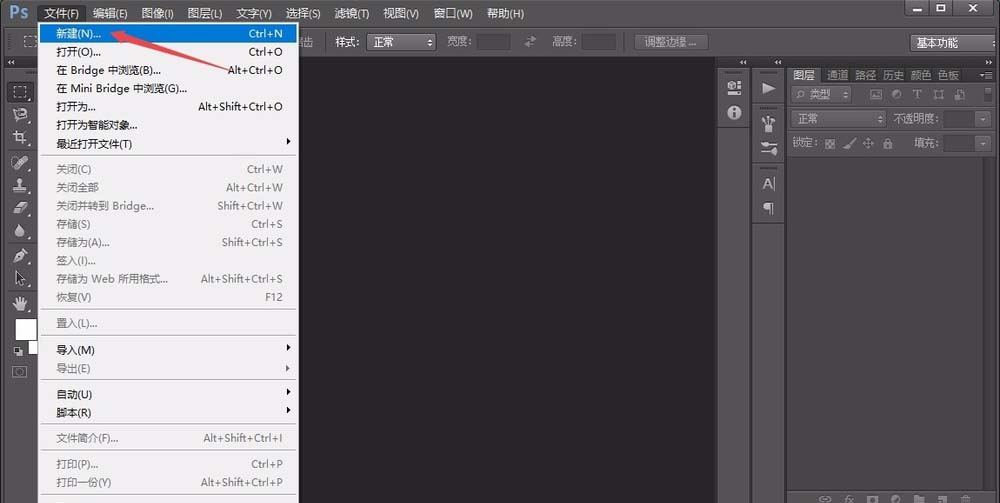Expand 最近打开文件(T) submenu
The width and height of the screenshot is (1000, 503).
click(168, 143)
